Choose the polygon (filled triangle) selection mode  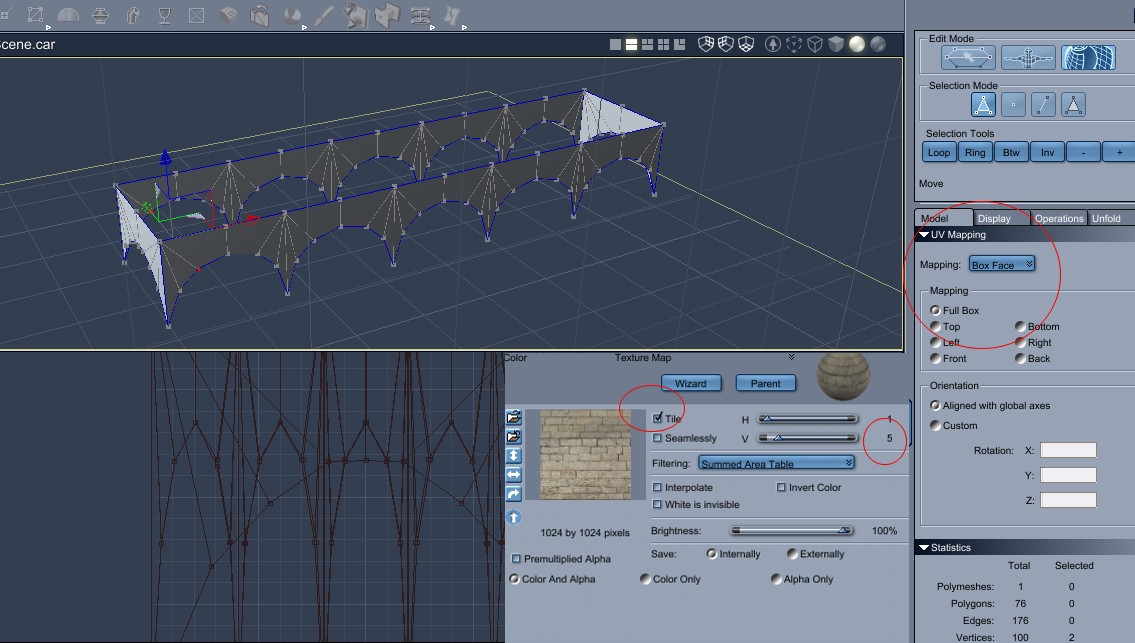click(1072, 104)
